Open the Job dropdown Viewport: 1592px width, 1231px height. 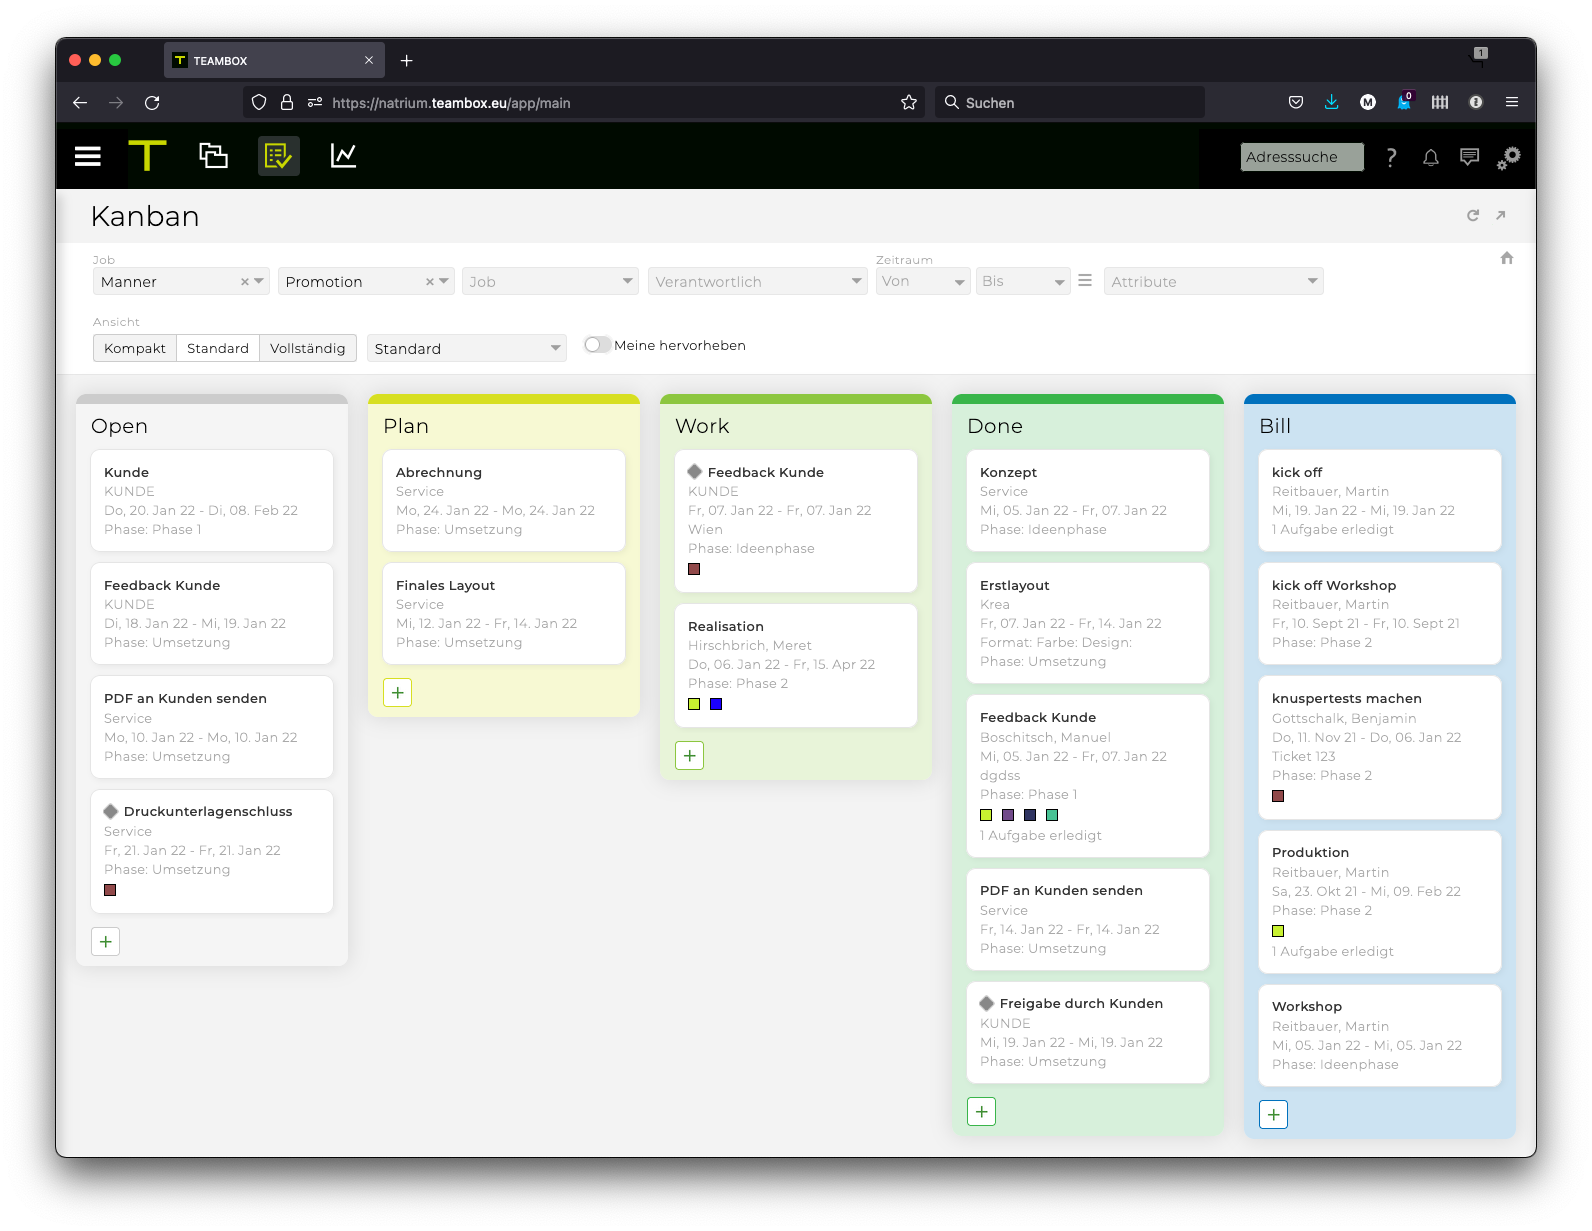549,281
